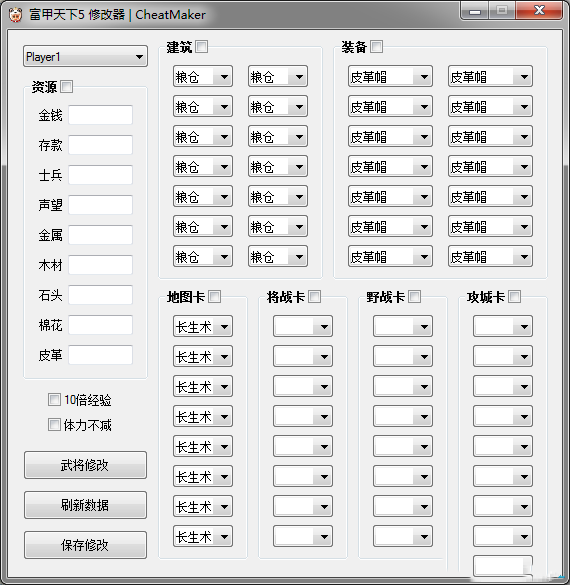
Task: Enable the 将战卡 checkbox
Action: tap(314, 297)
